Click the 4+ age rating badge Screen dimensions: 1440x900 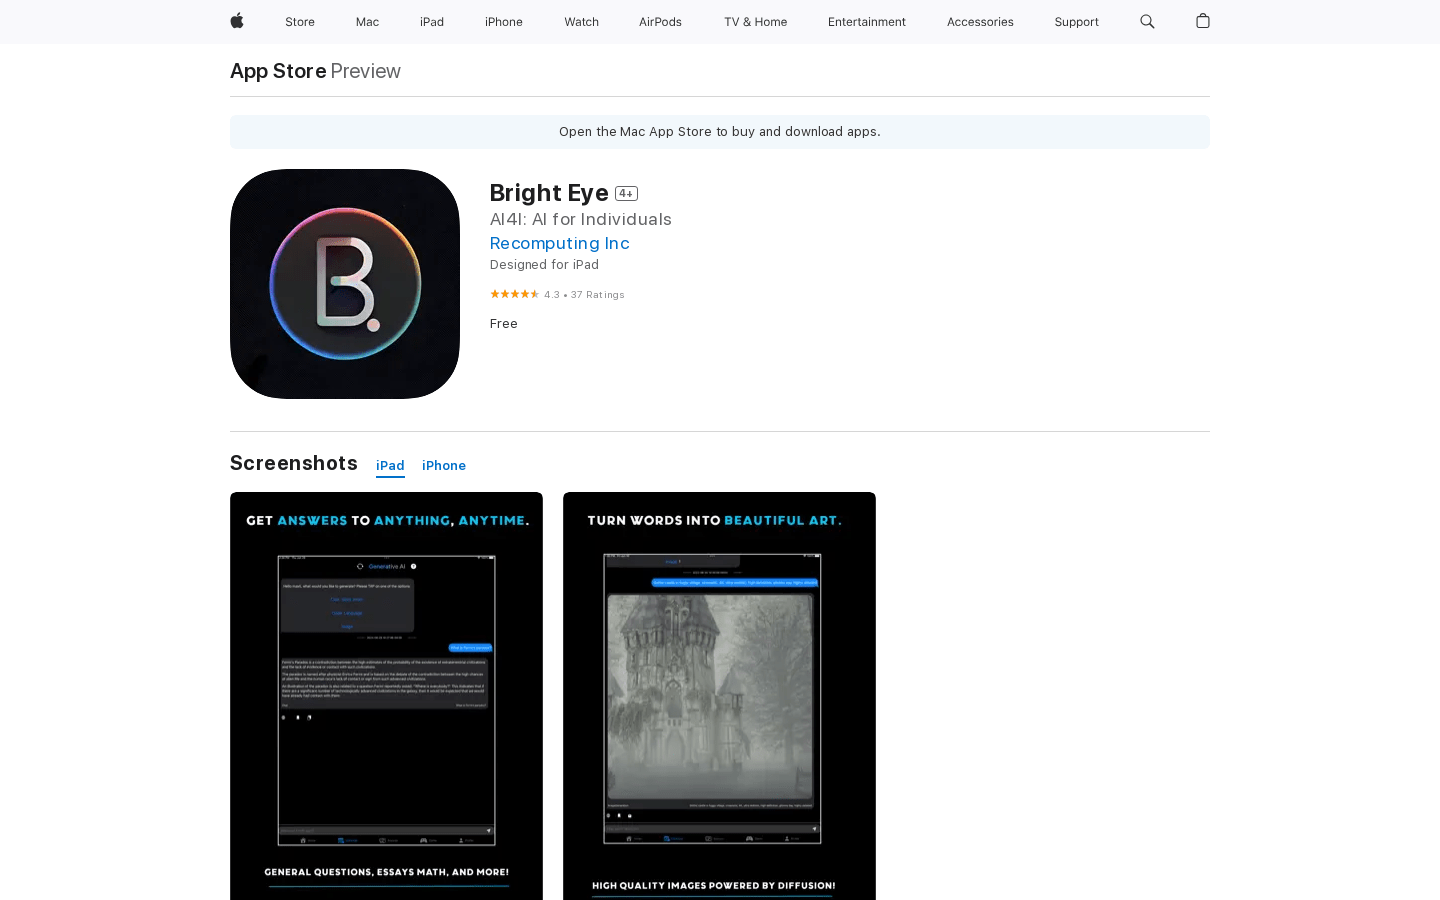(x=626, y=193)
